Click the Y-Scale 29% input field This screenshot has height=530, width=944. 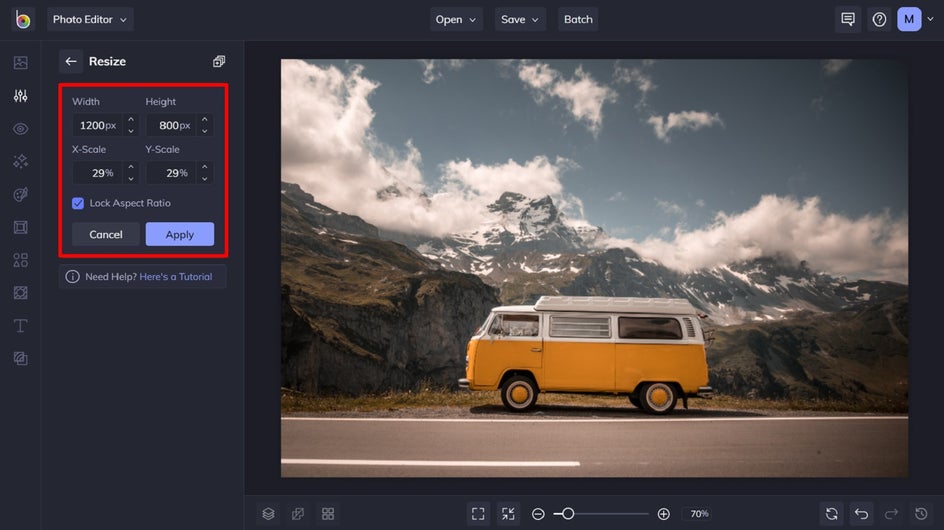[172, 173]
